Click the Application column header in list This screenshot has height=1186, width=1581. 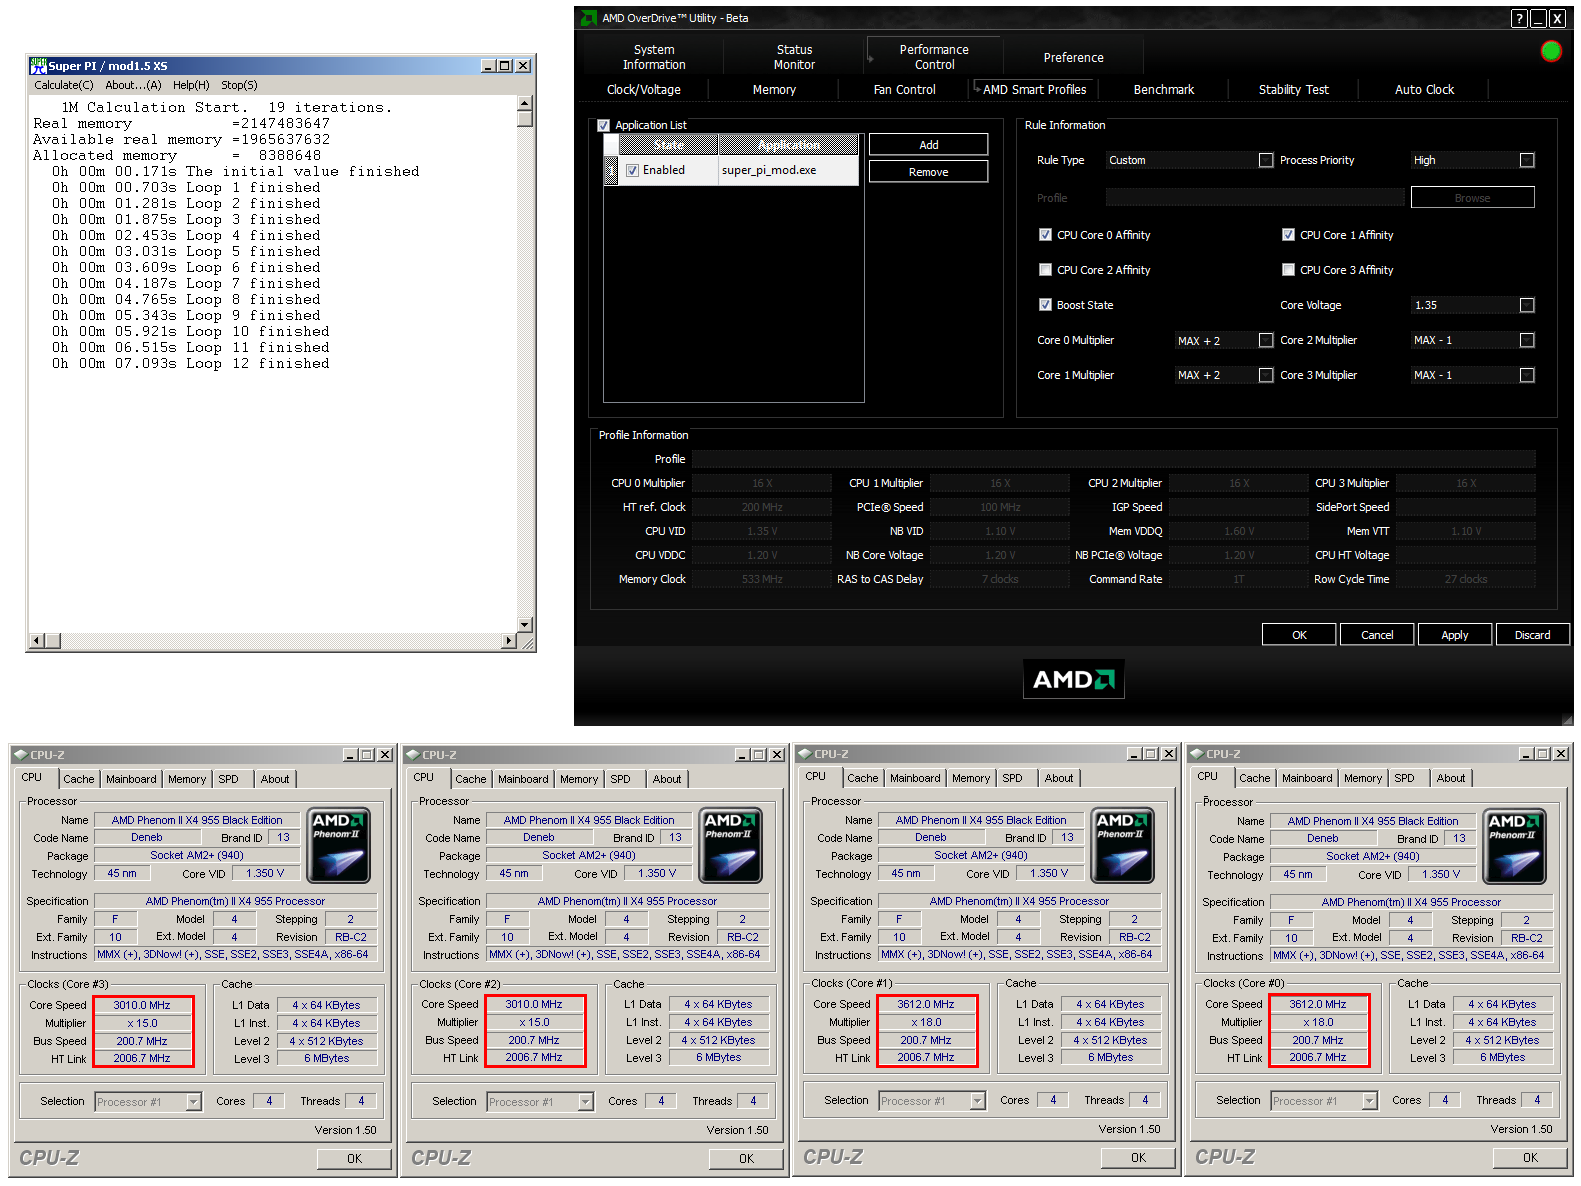point(789,145)
